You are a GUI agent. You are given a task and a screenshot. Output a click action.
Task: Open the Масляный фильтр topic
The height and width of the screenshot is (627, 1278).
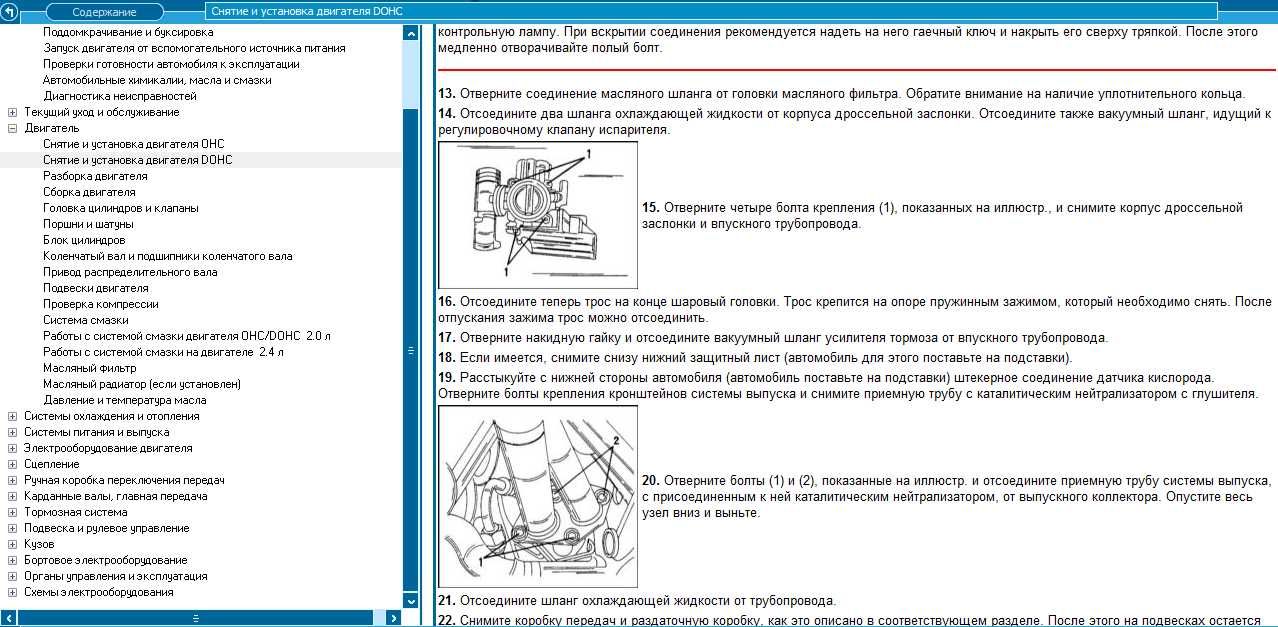[89, 368]
